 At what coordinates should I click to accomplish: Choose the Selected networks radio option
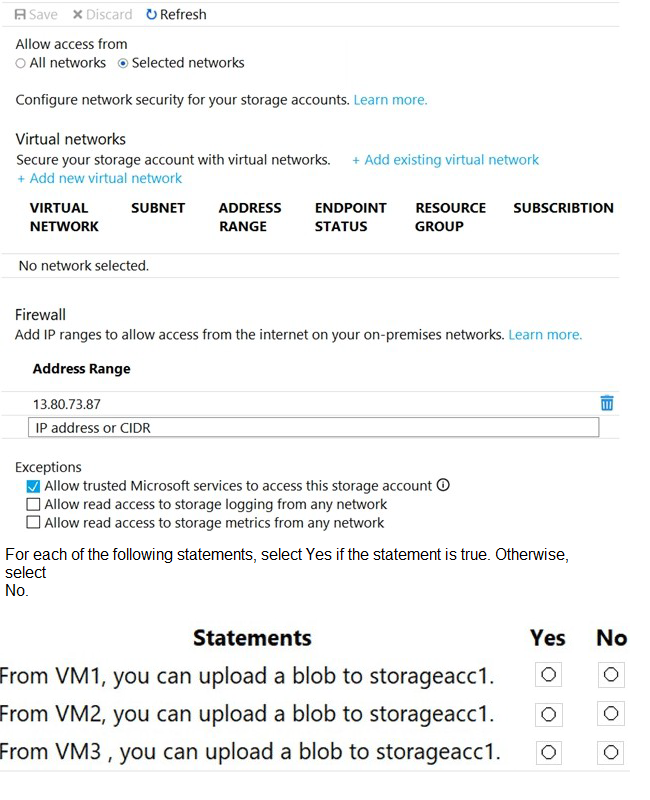click(123, 63)
